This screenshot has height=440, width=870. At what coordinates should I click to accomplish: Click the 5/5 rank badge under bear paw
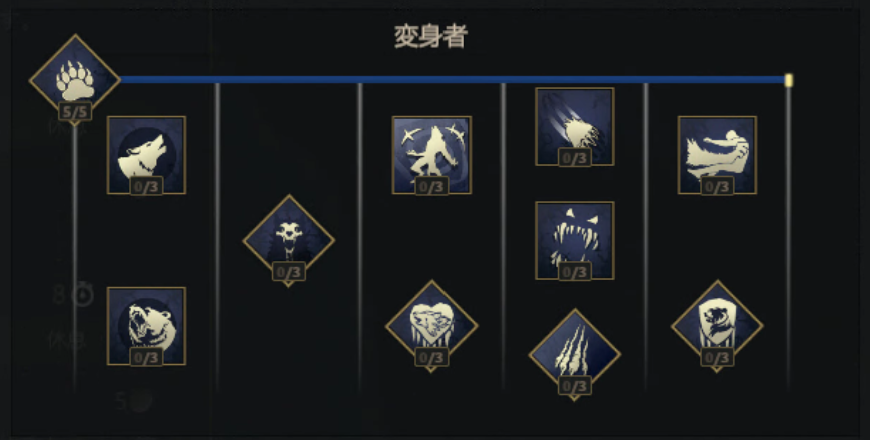point(75,112)
